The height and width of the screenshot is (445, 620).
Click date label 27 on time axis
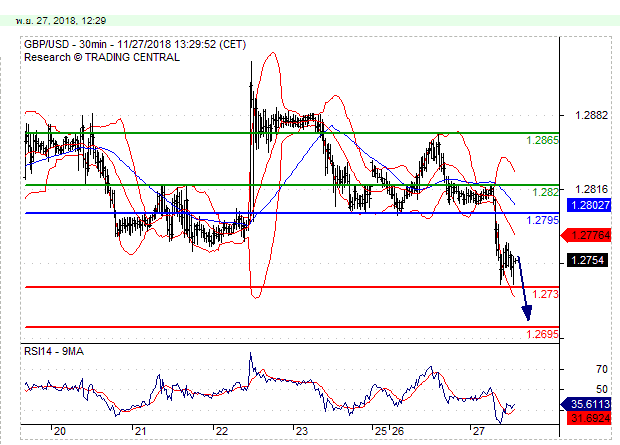[x=478, y=431]
